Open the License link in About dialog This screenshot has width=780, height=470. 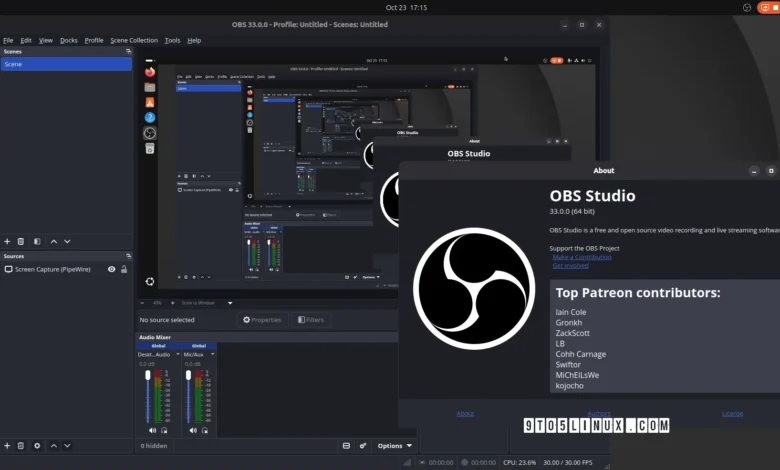(x=732, y=413)
